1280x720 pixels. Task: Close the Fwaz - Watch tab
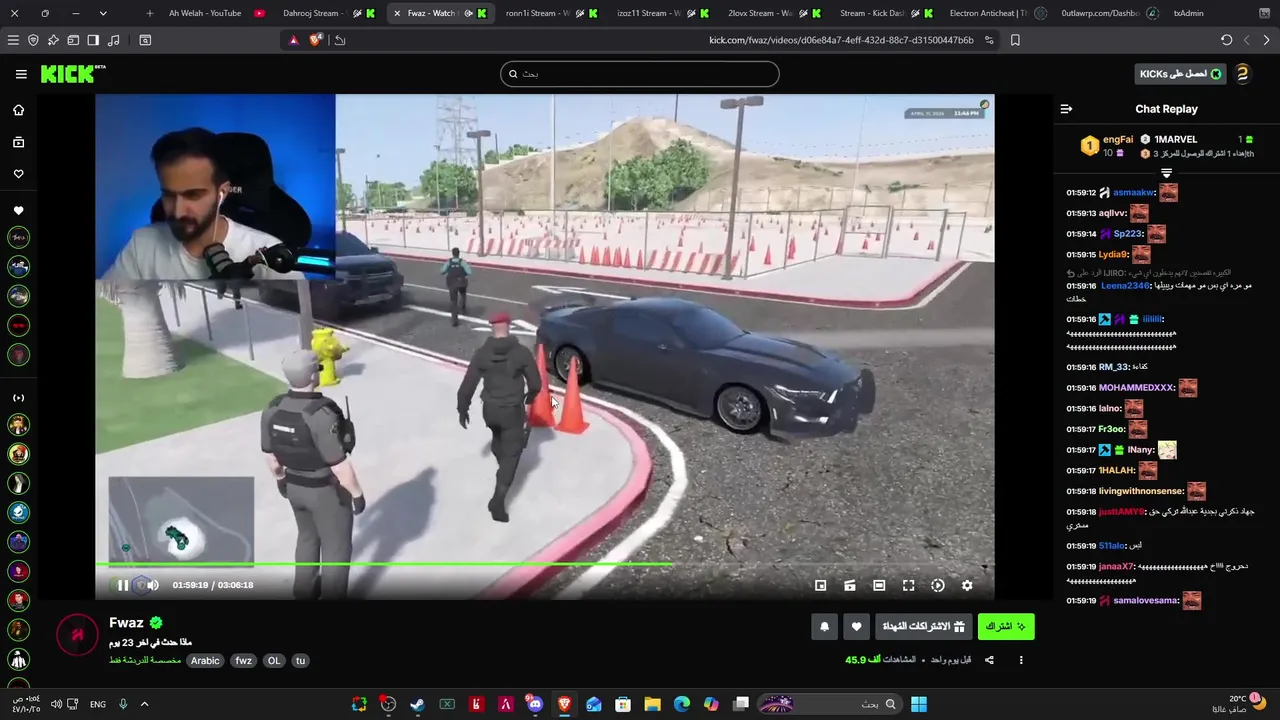pyautogui.click(x=397, y=13)
